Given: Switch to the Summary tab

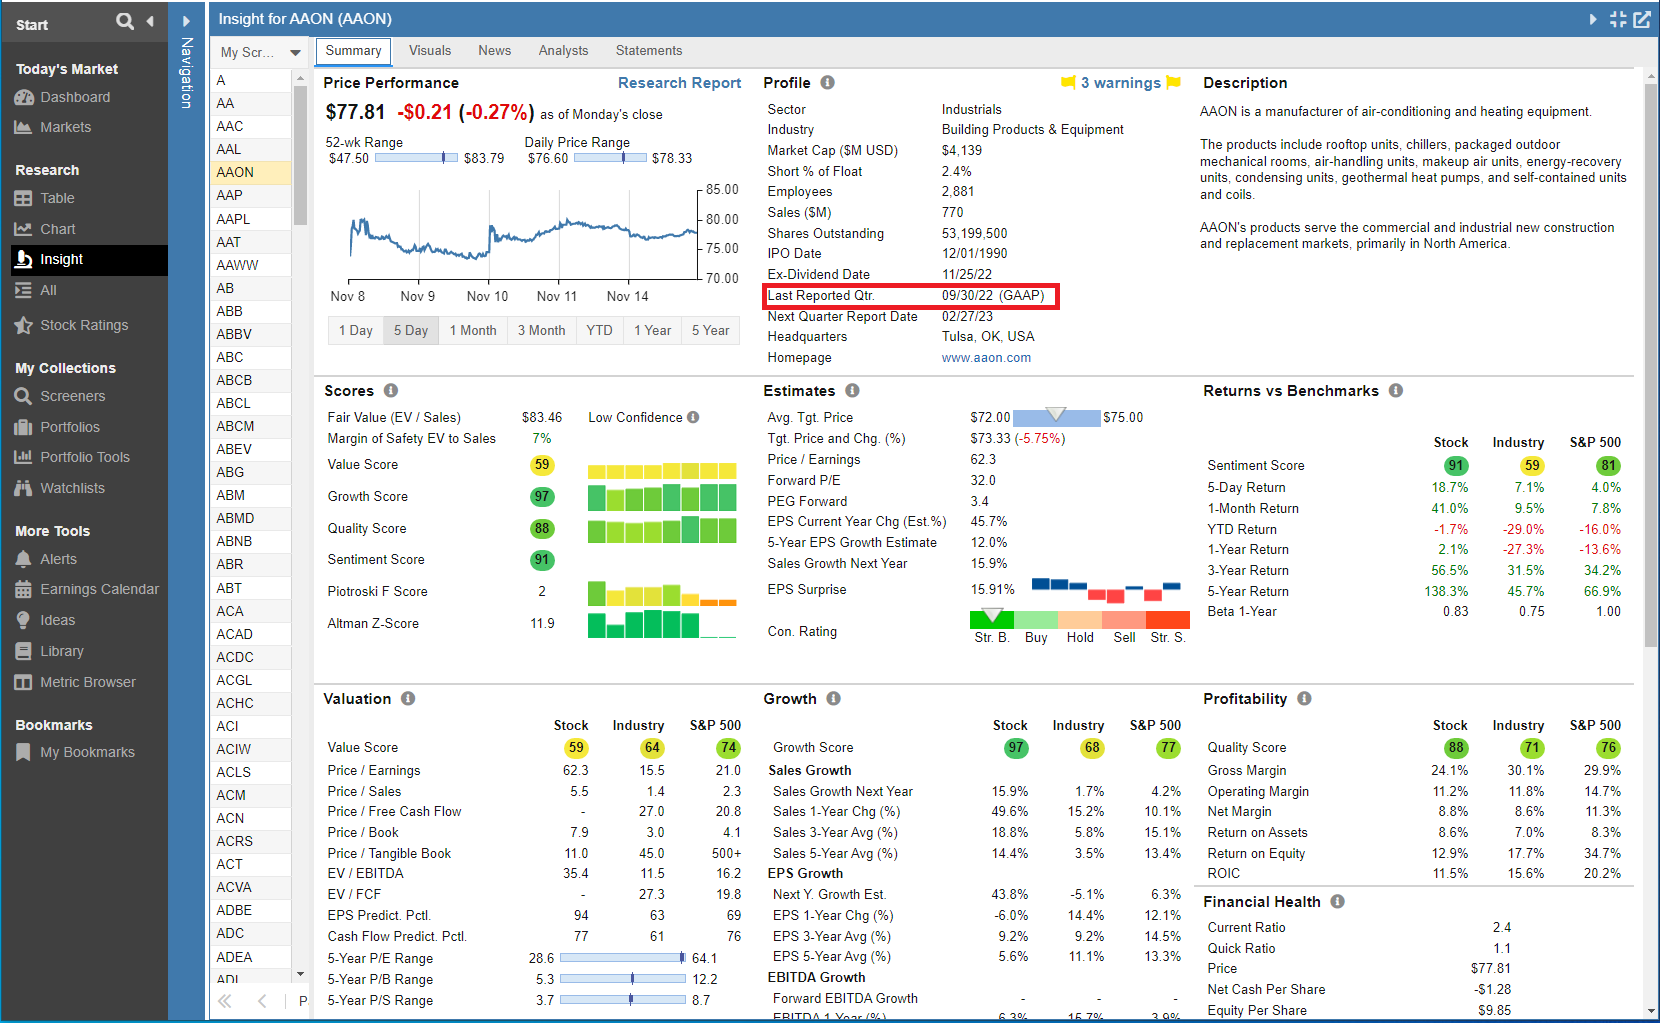Looking at the screenshot, I should (353, 51).
